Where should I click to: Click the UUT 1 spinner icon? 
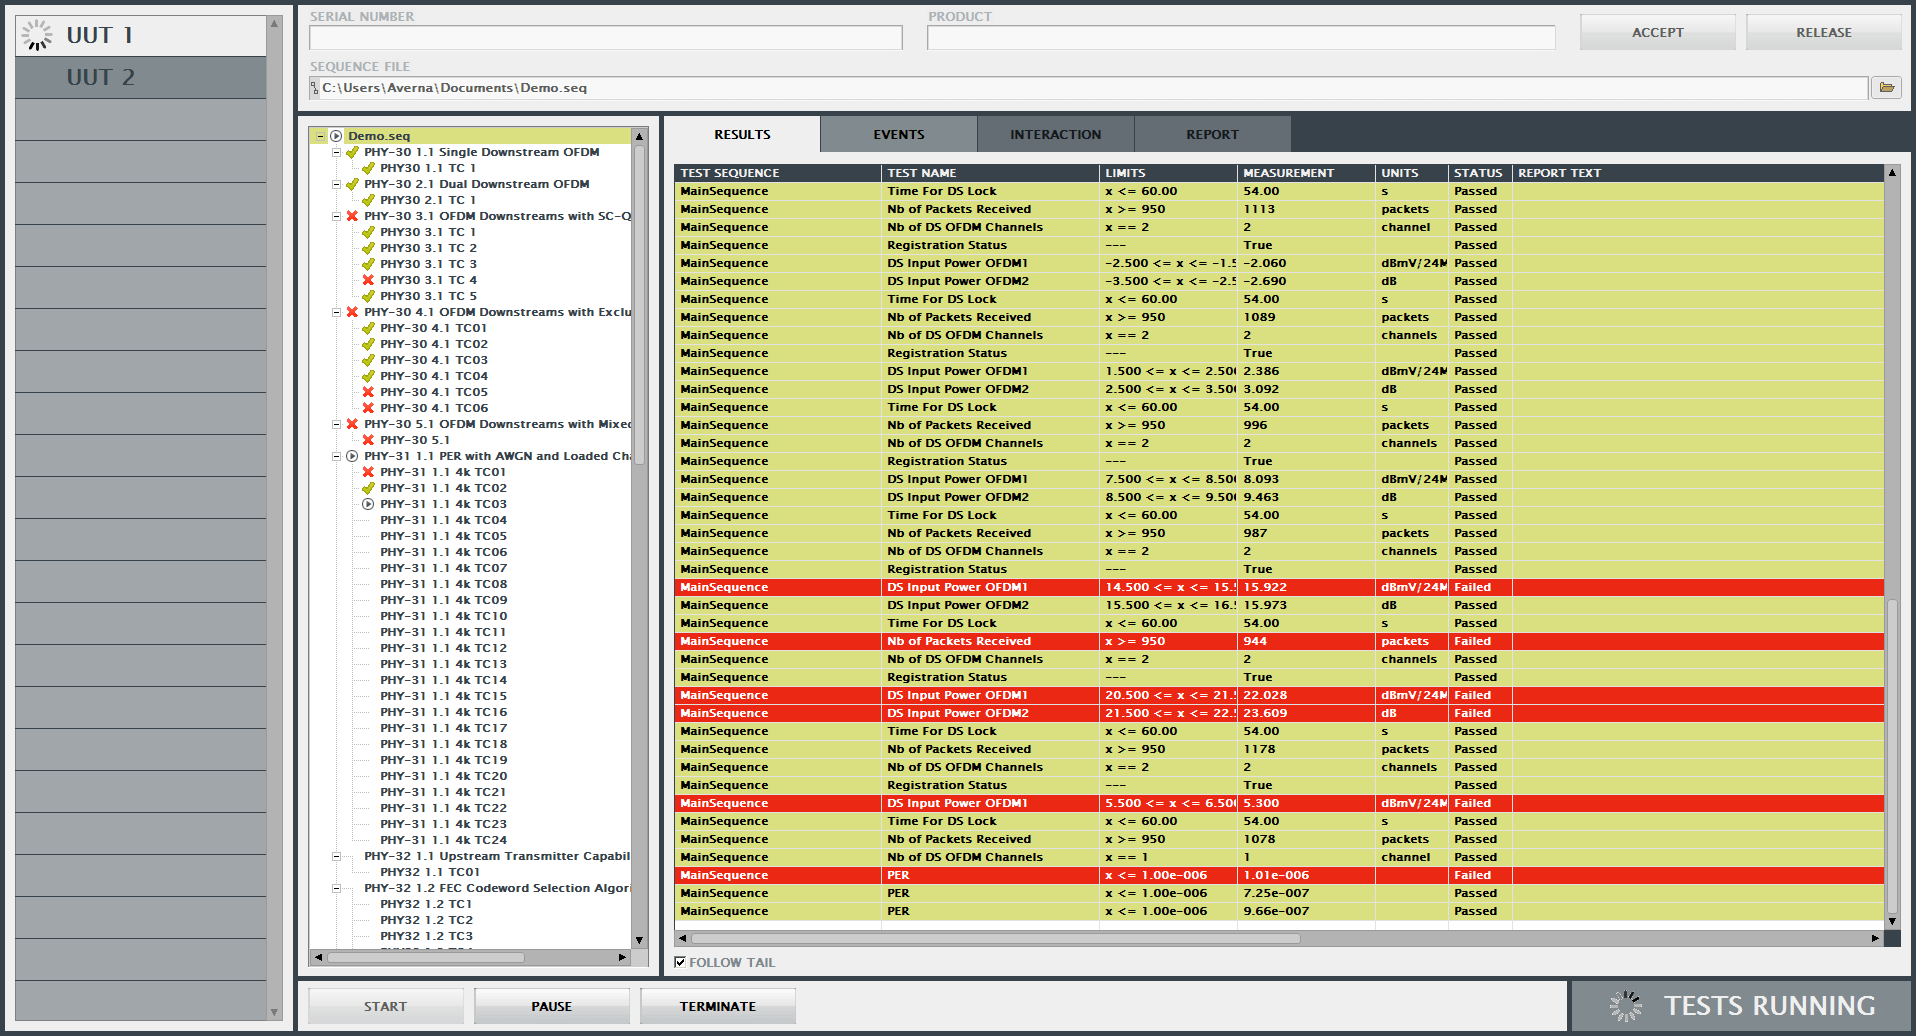point(37,35)
